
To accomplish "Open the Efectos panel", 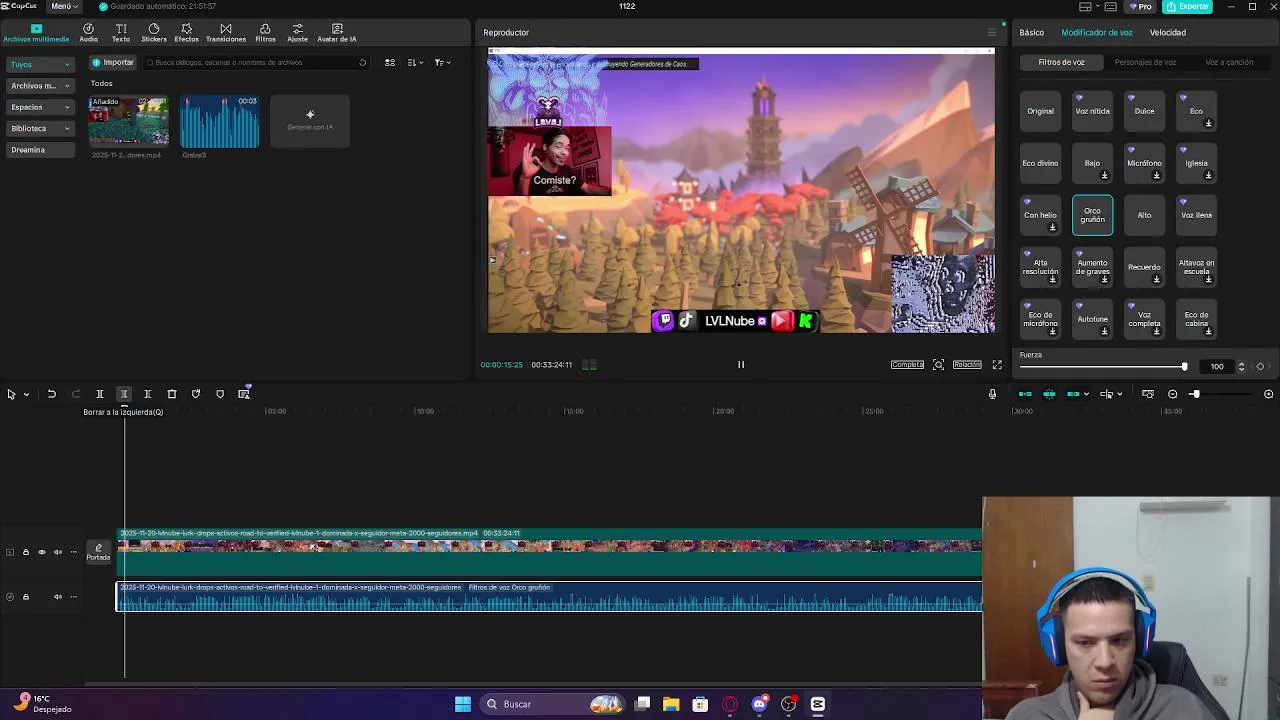I will coord(187,32).
